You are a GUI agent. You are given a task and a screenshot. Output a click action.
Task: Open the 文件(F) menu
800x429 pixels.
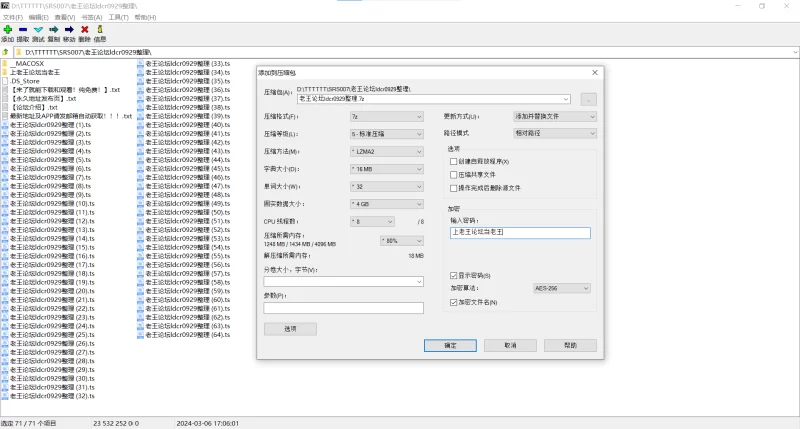[x=13, y=17]
